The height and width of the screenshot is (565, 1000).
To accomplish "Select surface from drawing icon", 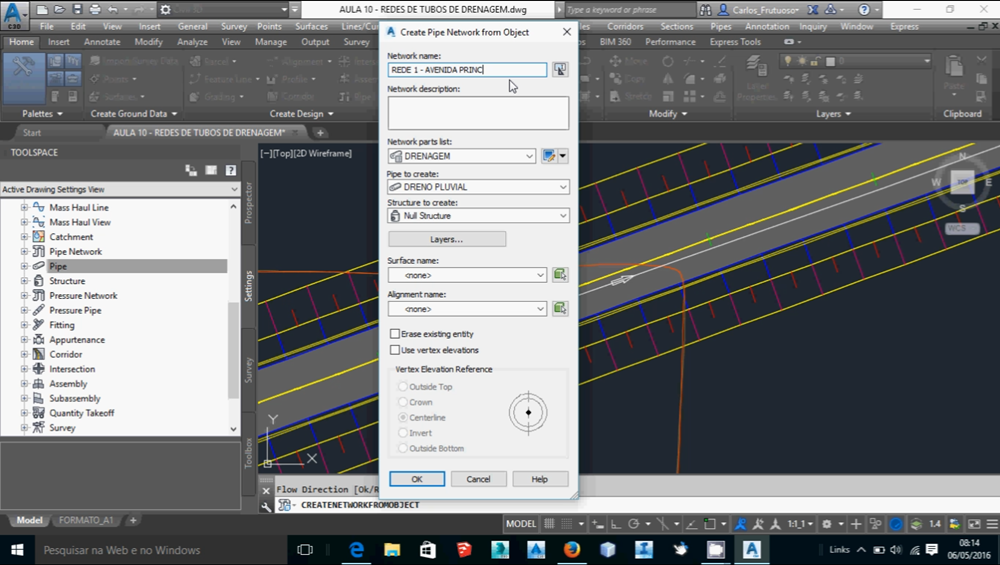I will pyautogui.click(x=560, y=275).
